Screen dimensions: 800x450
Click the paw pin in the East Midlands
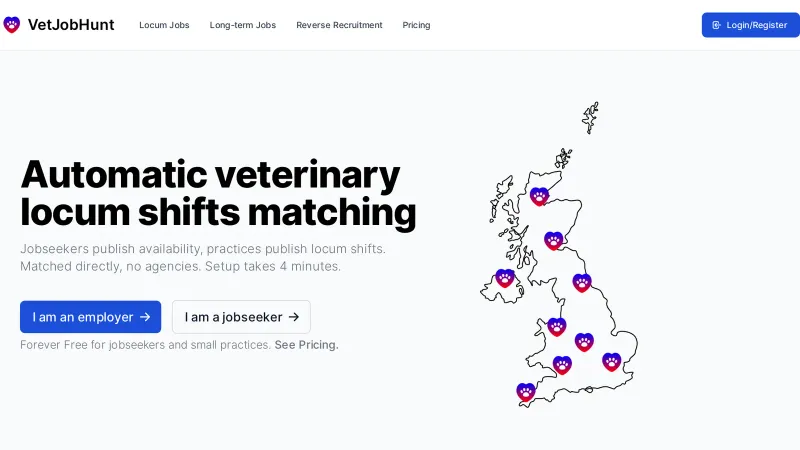coord(584,342)
